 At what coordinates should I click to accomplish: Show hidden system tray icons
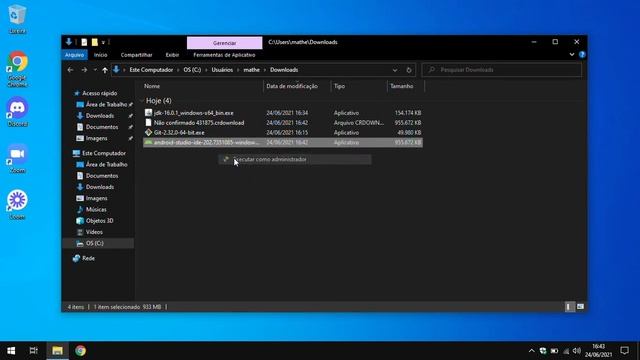pyautogui.click(x=531, y=351)
